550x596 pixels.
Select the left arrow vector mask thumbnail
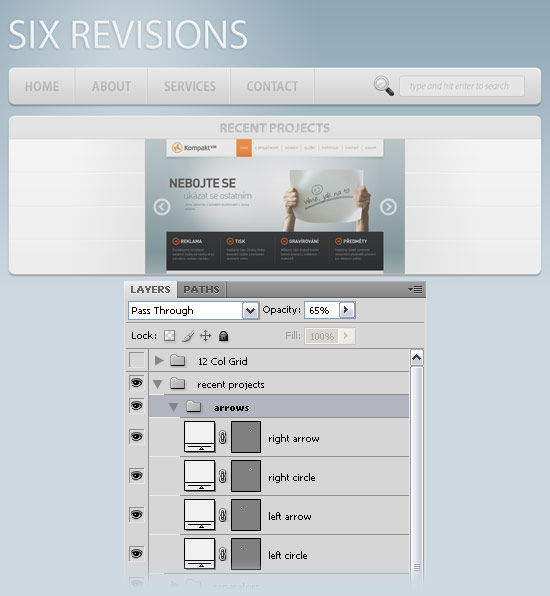(x=246, y=515)
